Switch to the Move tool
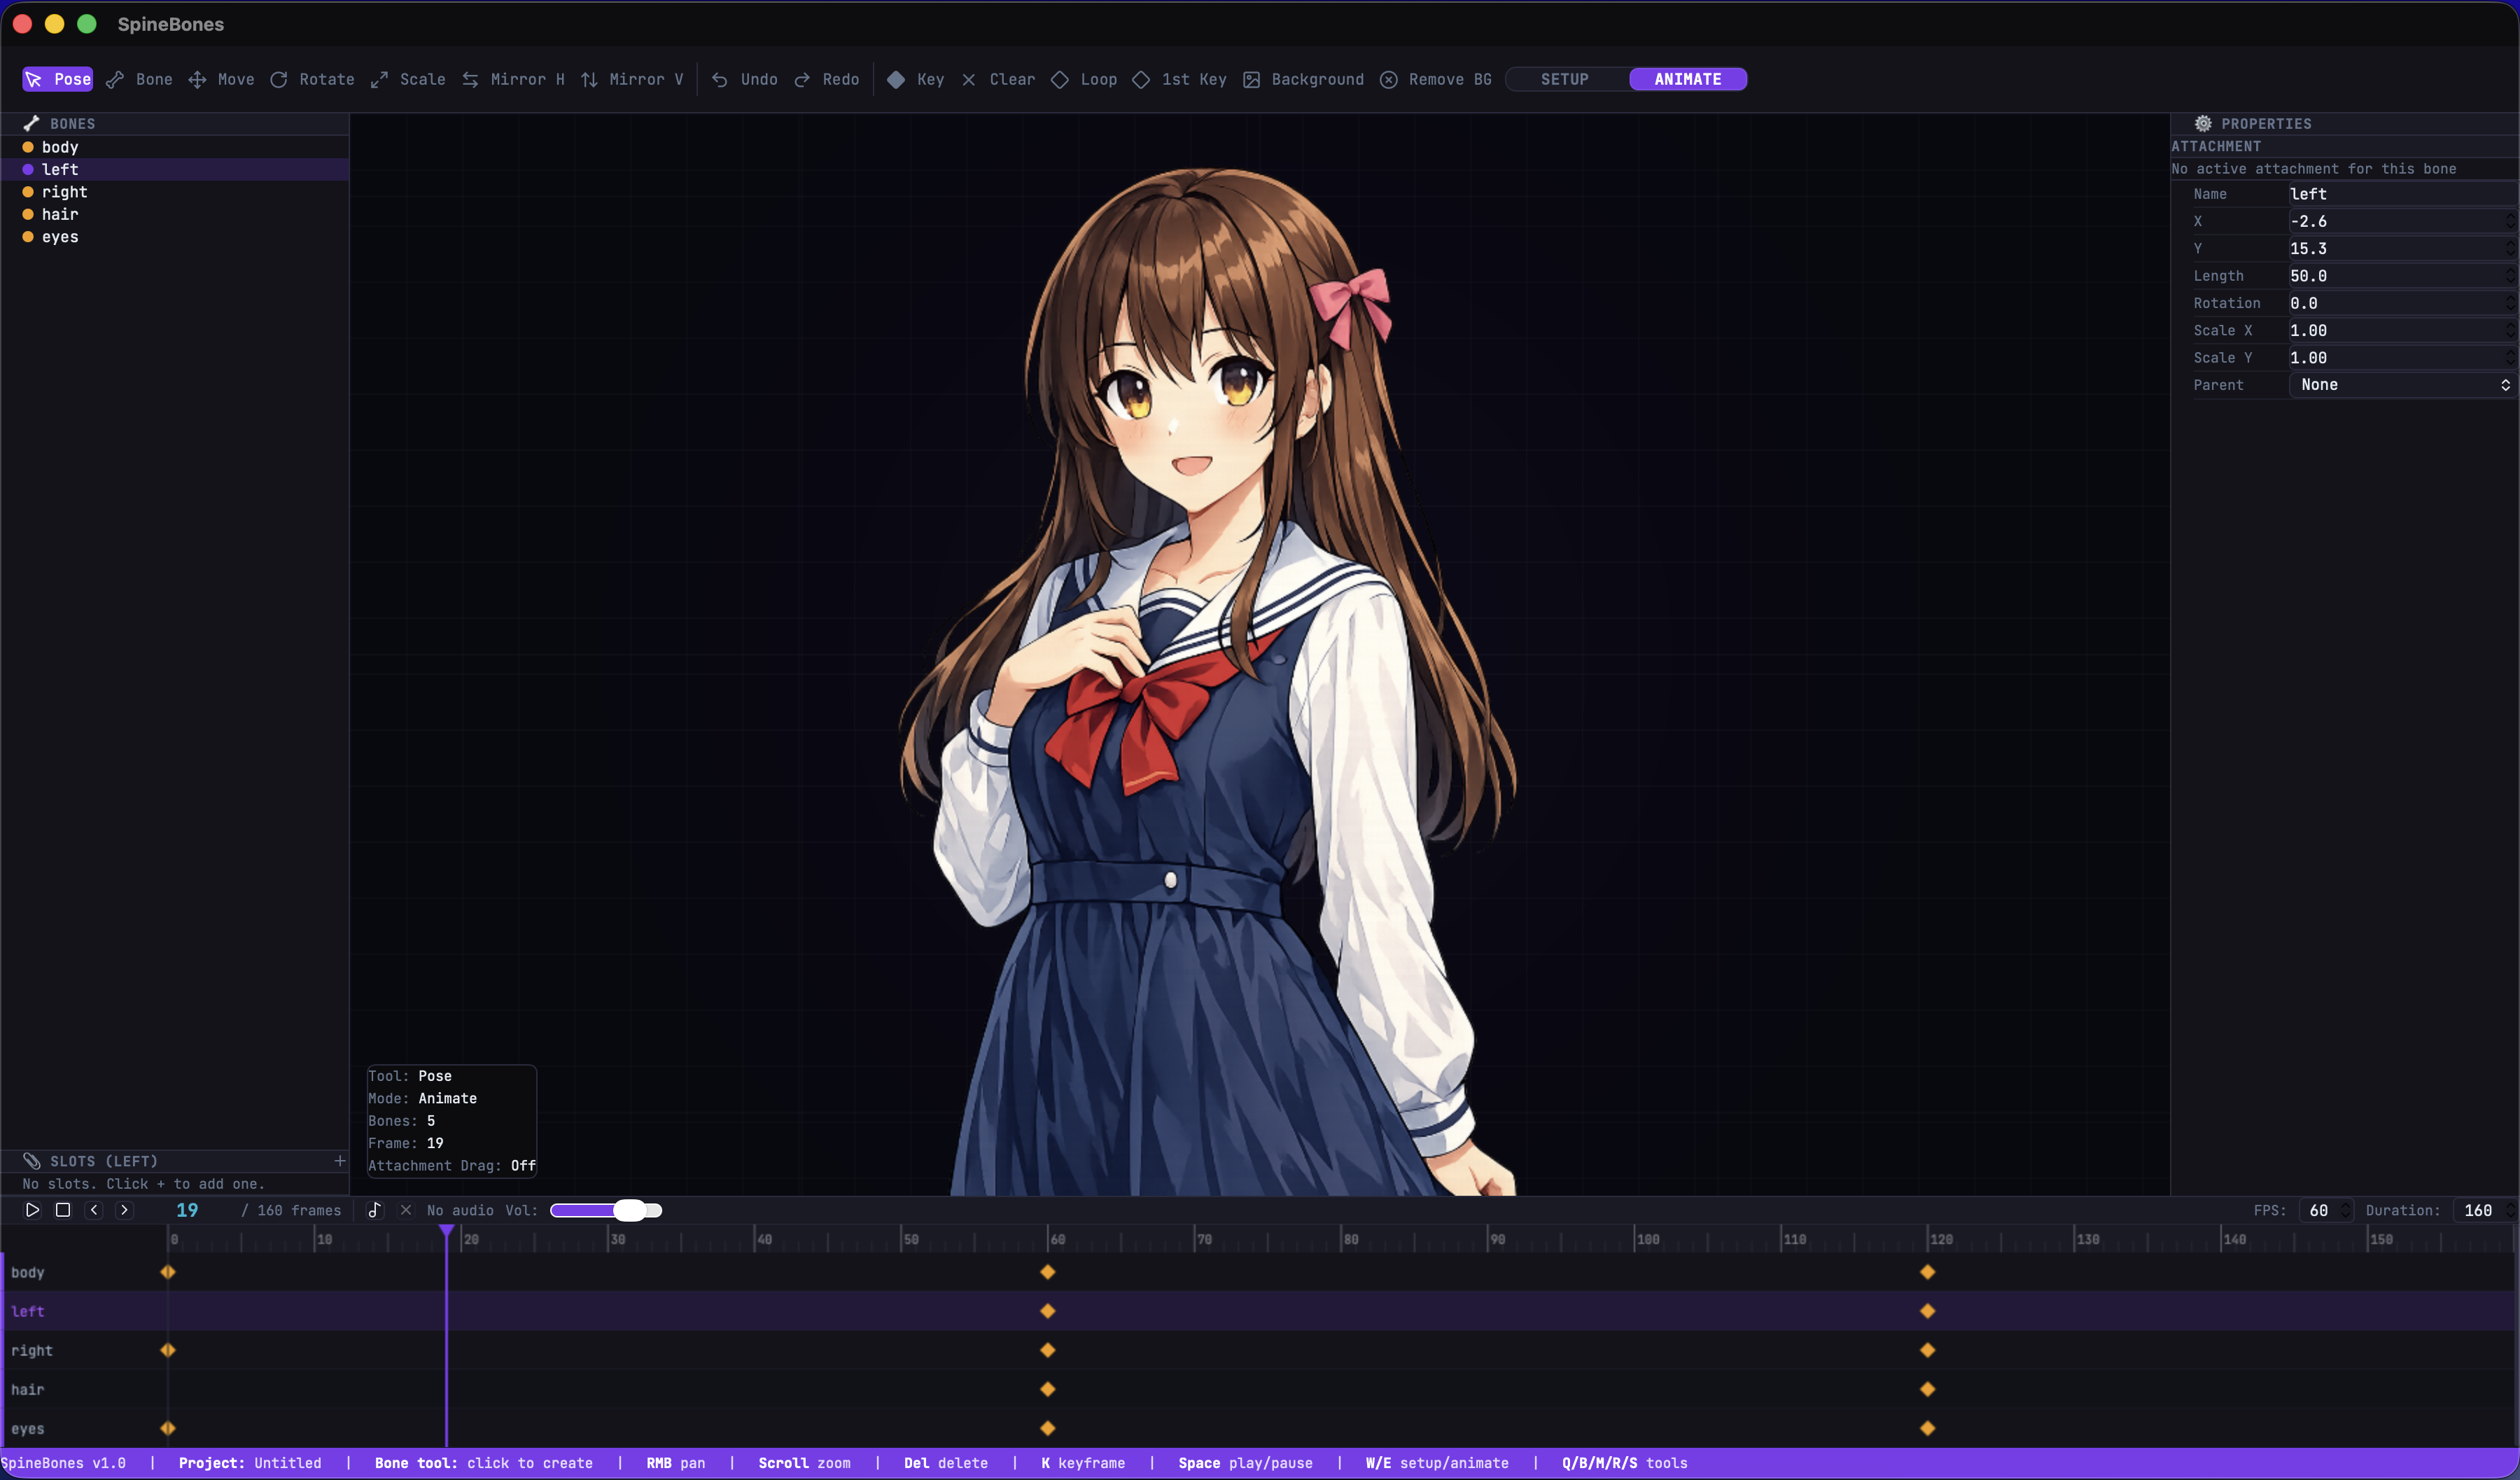Viewport: 2520px width, 1480px height. [221, 79]
